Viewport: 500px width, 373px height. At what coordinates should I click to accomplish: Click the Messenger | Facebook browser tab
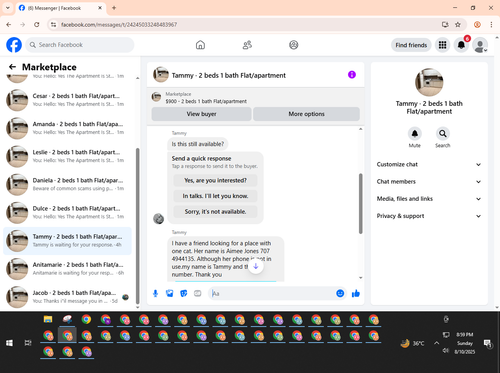tap(61, 8)
